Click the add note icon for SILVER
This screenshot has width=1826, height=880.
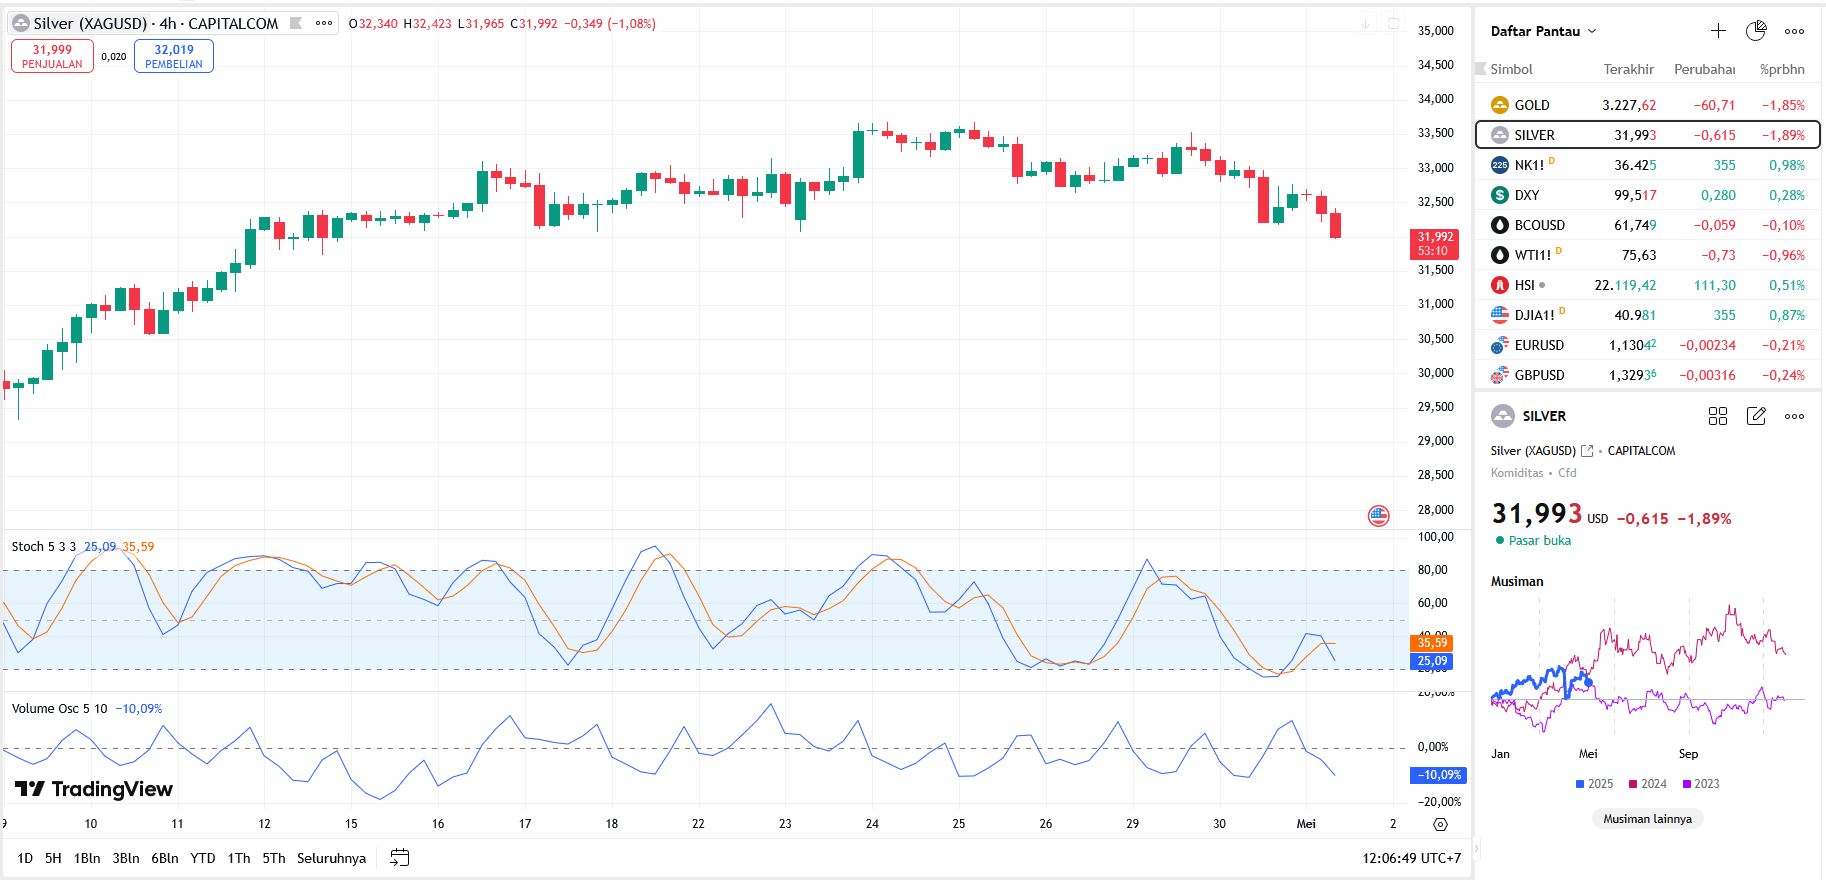(1756, 416)
